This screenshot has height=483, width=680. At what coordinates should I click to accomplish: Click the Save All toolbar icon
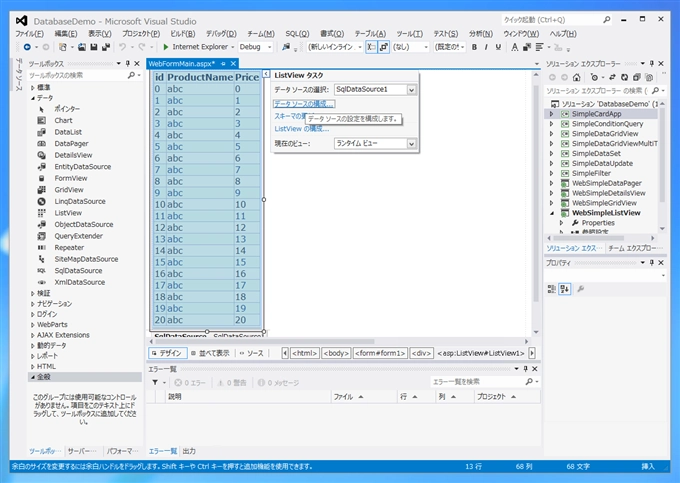(105, 47)
